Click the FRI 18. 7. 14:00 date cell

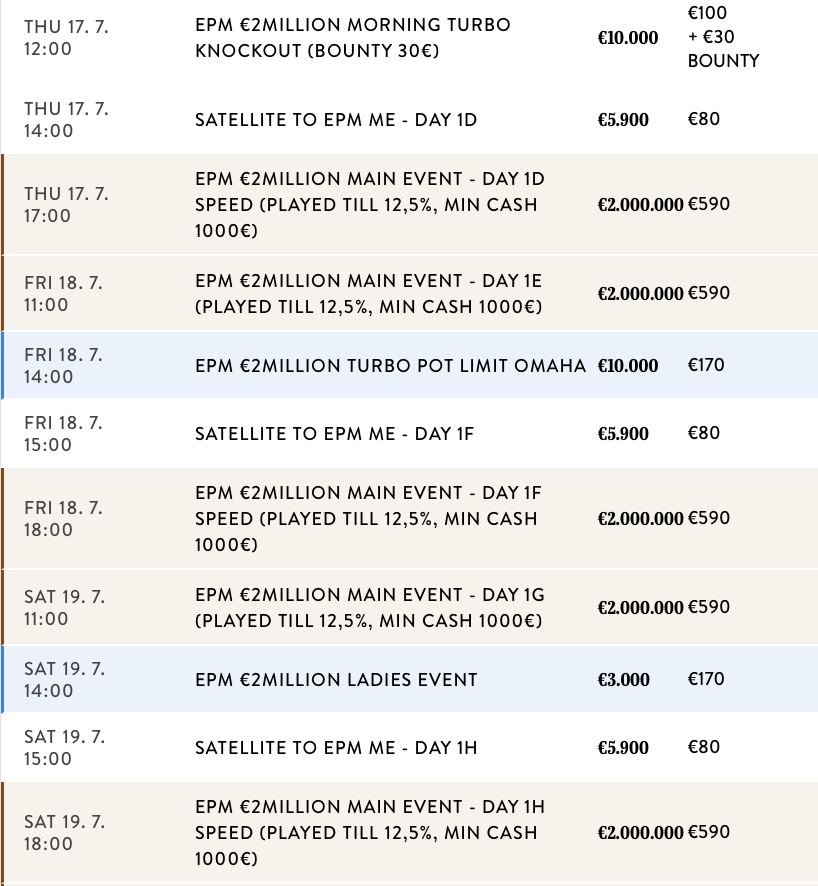tap(63, 366)
